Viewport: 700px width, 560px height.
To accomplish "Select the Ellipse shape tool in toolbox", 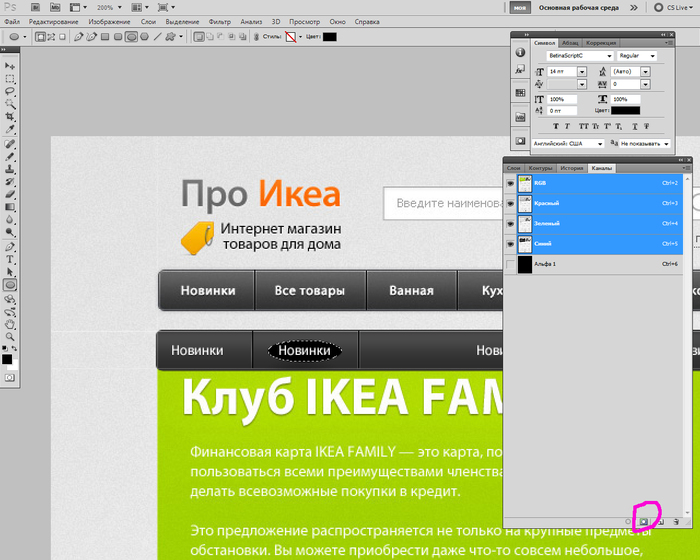I will (10, 285).
